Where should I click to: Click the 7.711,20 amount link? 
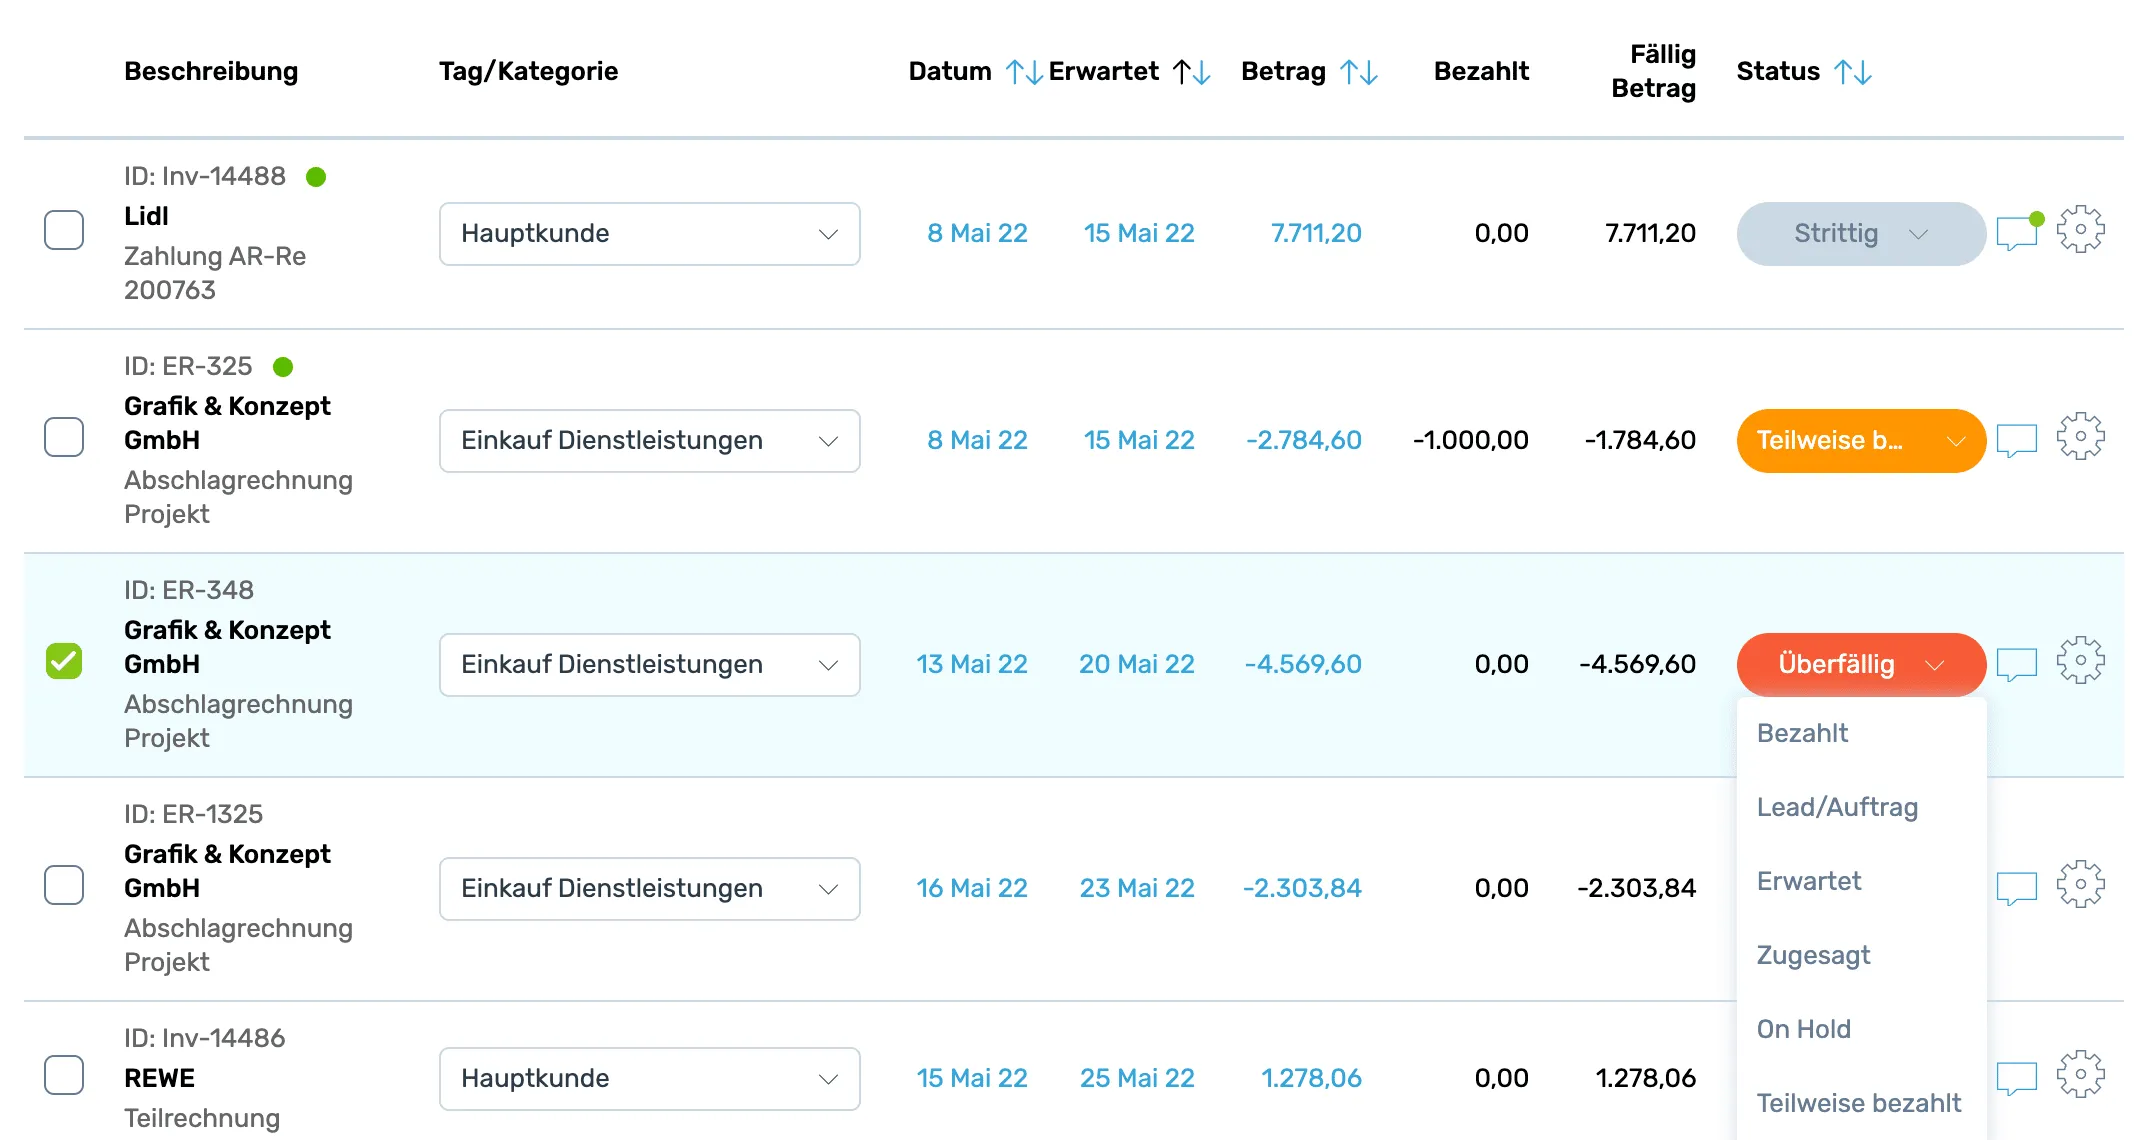point(1316,233)
